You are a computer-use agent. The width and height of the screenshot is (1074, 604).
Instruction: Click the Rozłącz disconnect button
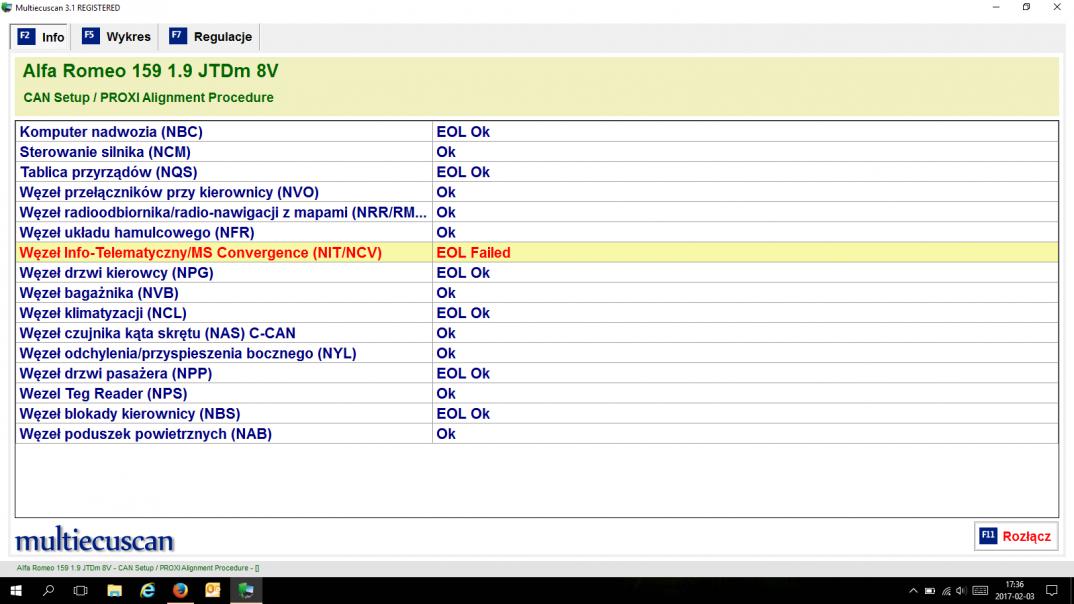1016,536
